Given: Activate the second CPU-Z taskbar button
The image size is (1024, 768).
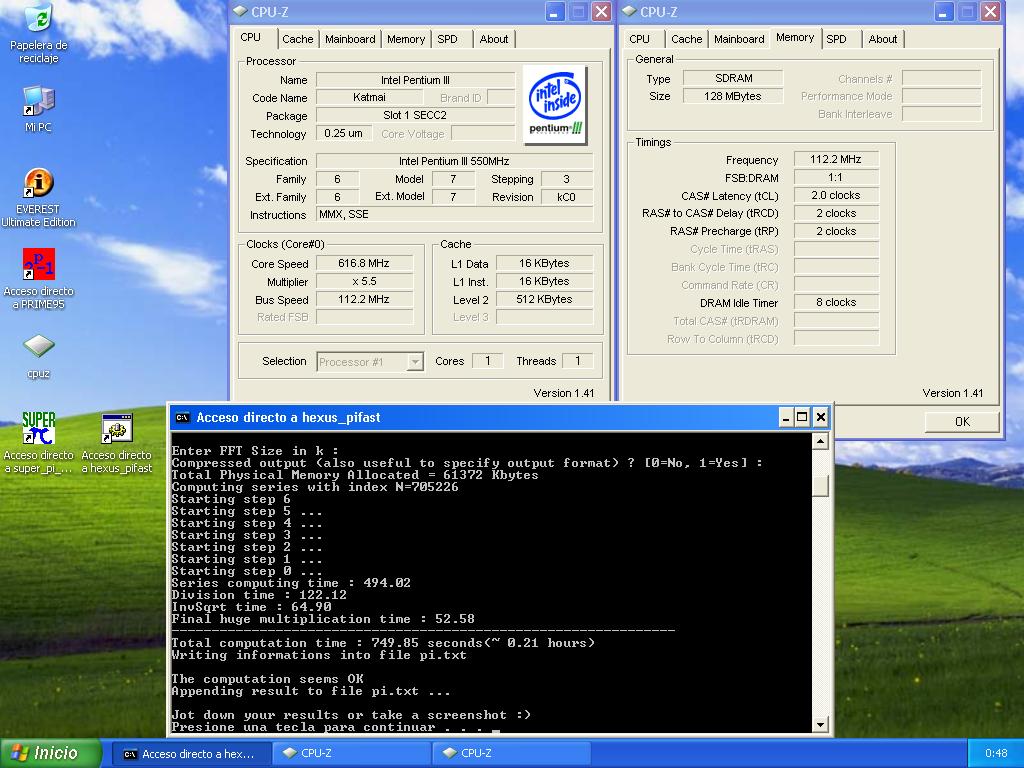Looking at the screenshot, I should (511, 754).
